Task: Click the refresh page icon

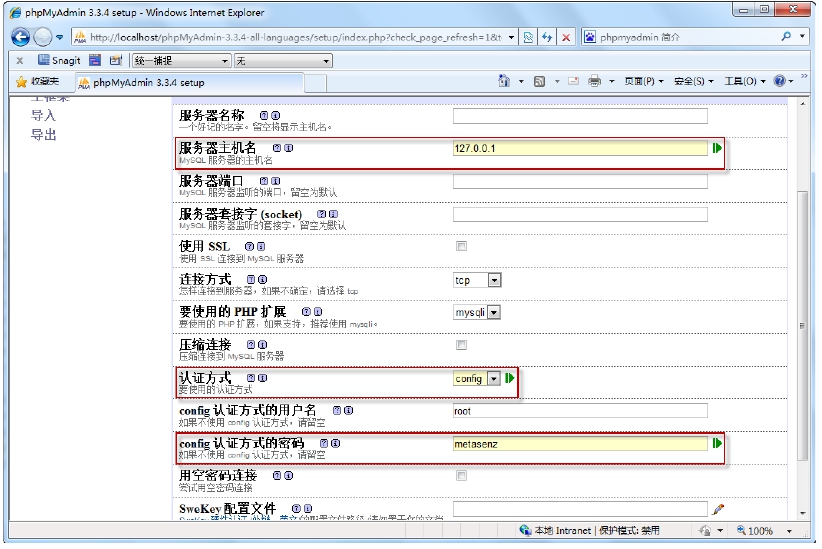Action: [x=547, y=37]
